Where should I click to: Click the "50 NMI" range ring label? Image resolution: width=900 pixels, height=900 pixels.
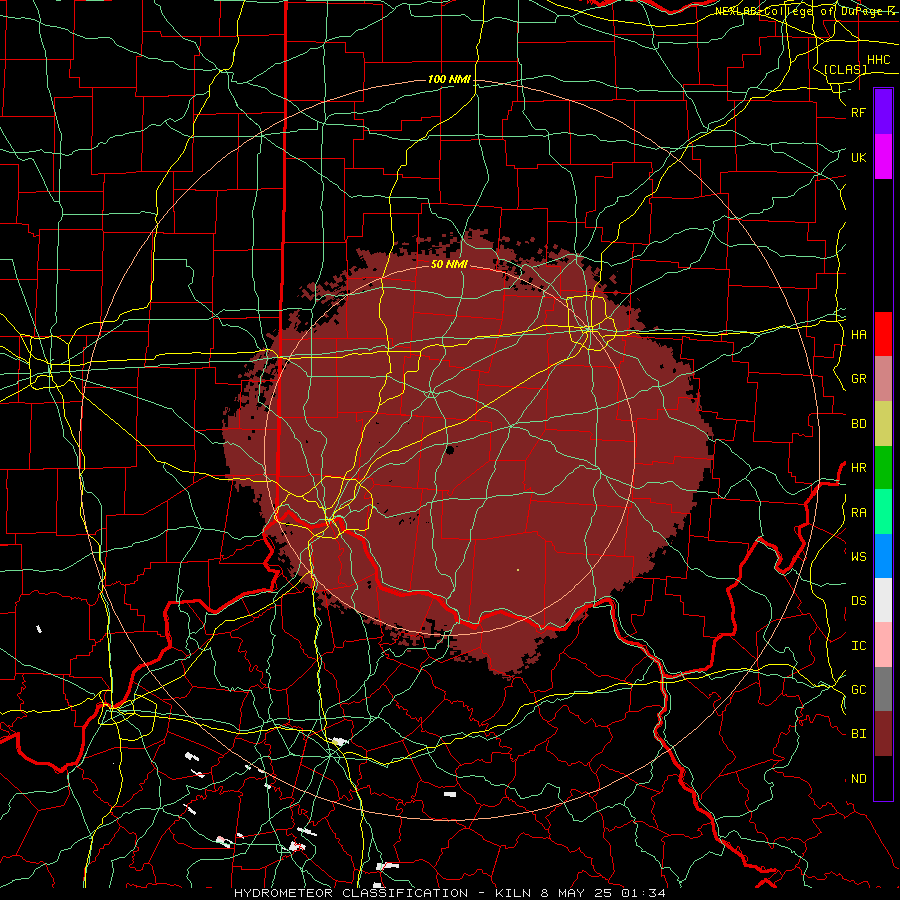click(449, 264)
